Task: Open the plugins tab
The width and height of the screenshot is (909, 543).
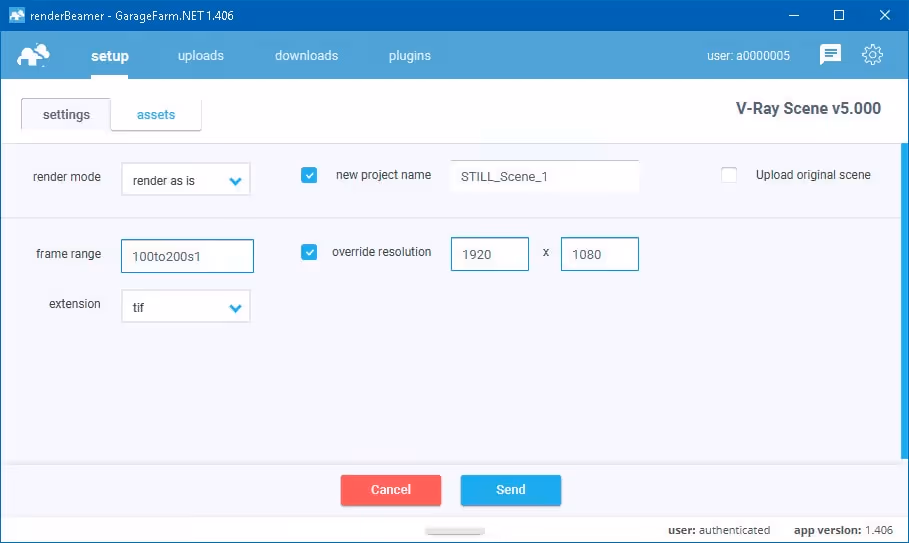Action: pos(409,56)
